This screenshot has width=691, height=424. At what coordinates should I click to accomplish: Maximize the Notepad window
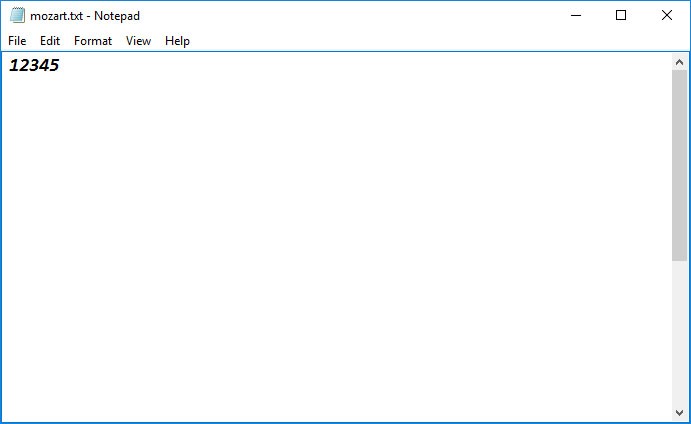[621, 15]
